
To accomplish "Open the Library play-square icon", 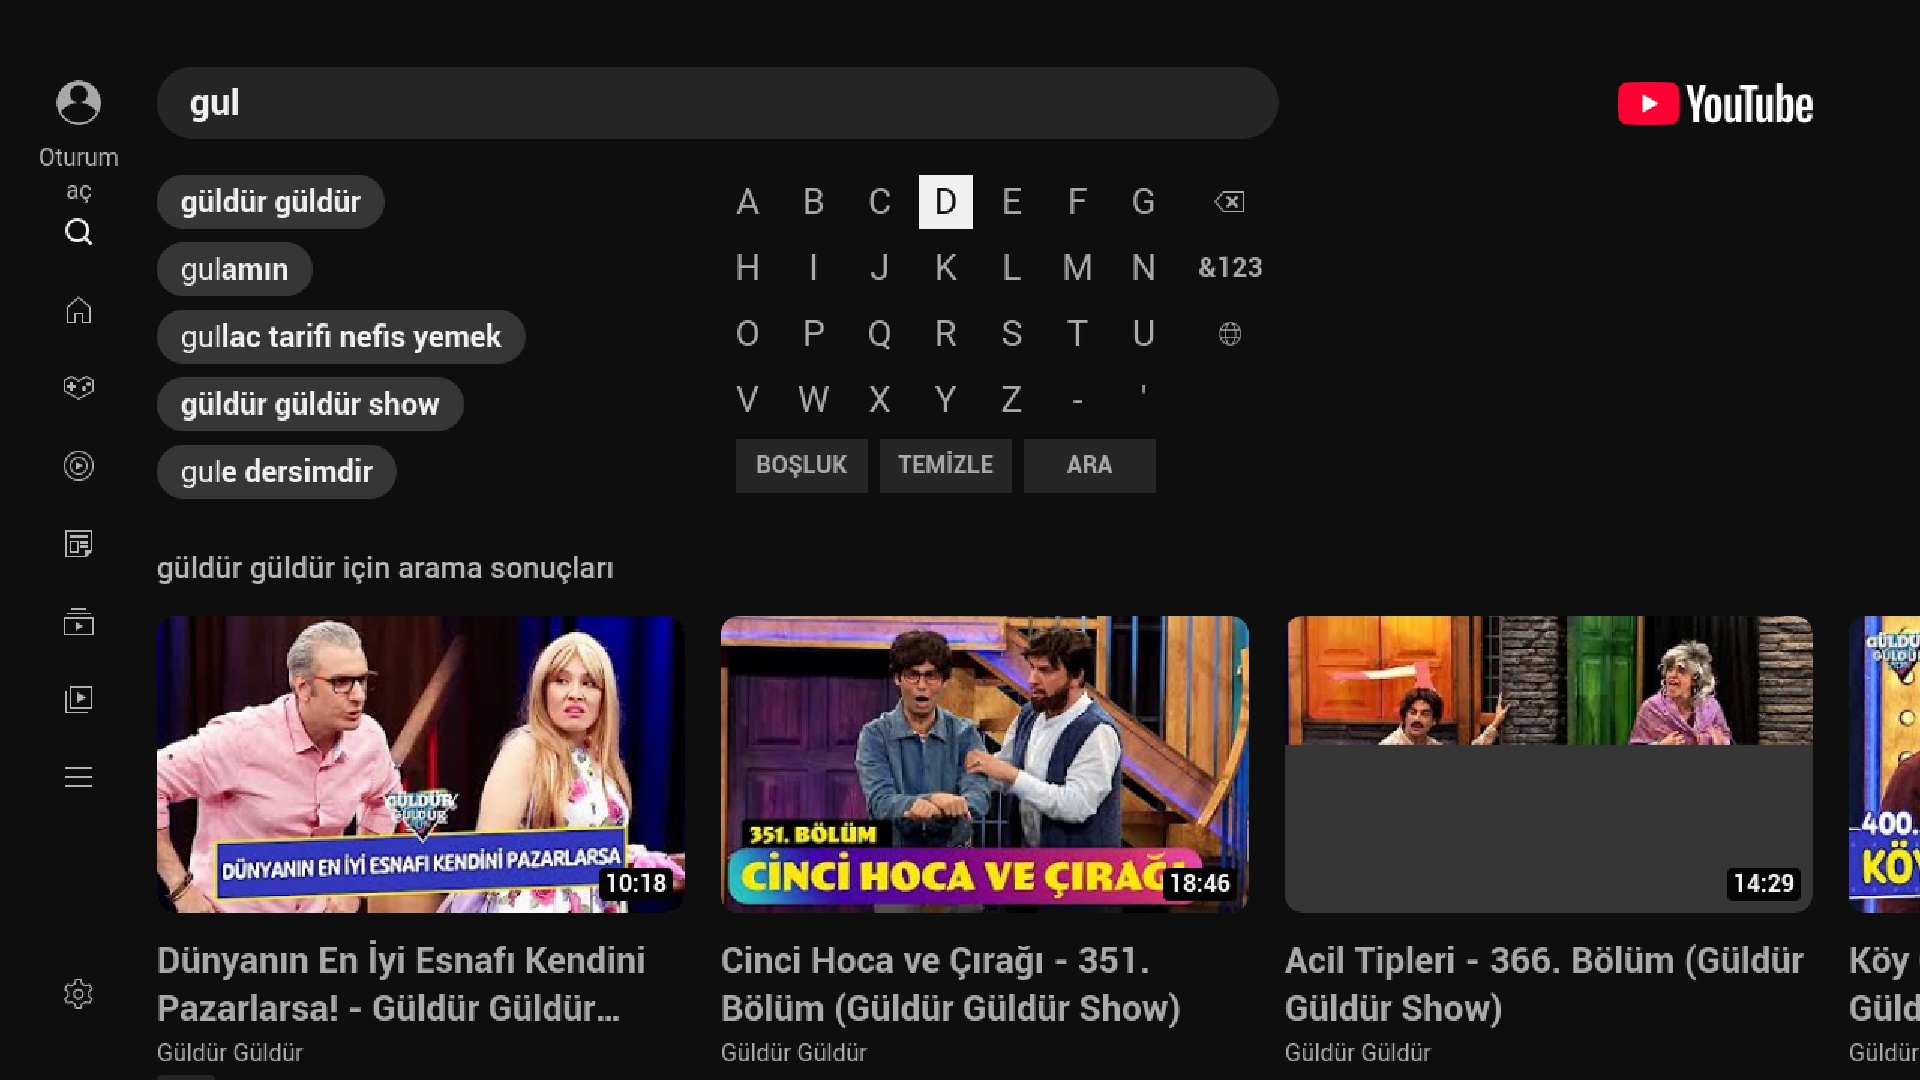I will 78,699.
